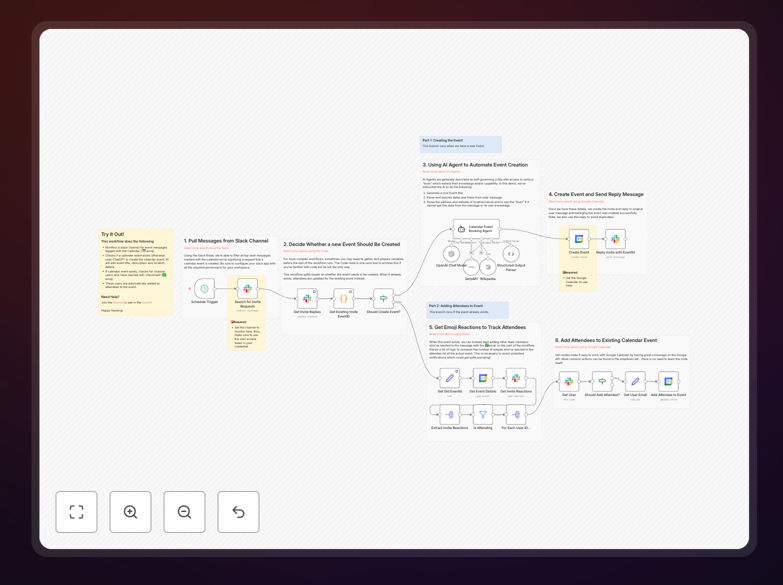The image size is (783, 585).
Task: Click the 'Try It Out!' sticky note heading
Action: (112, 234)
